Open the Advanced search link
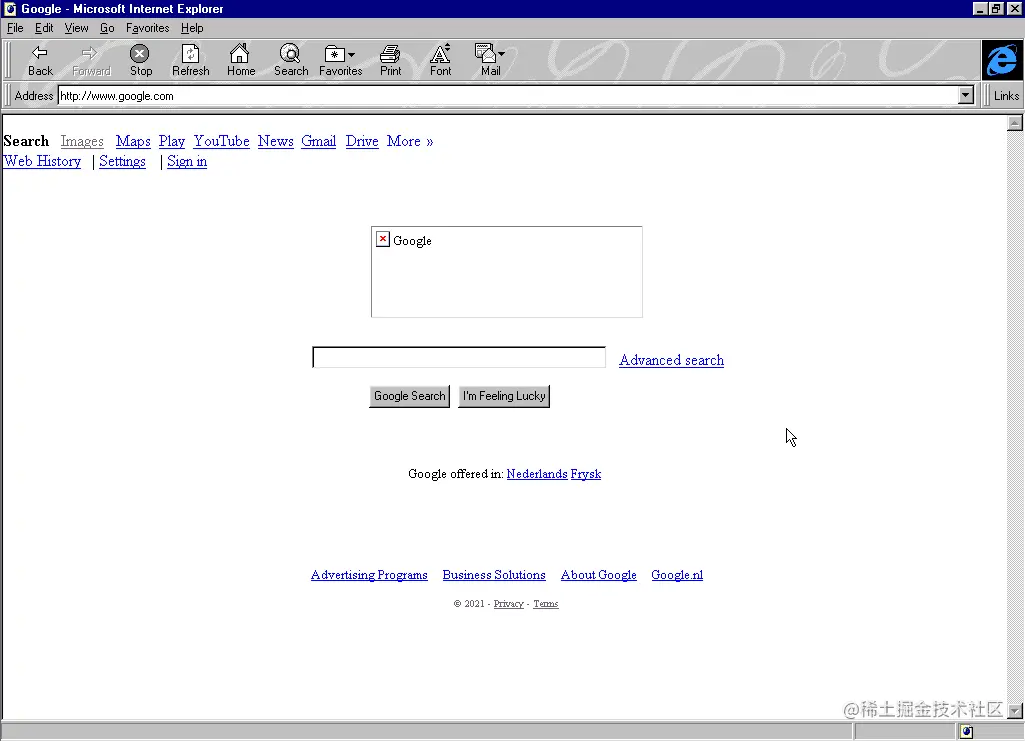The image size is (1025, 741). 671,360
